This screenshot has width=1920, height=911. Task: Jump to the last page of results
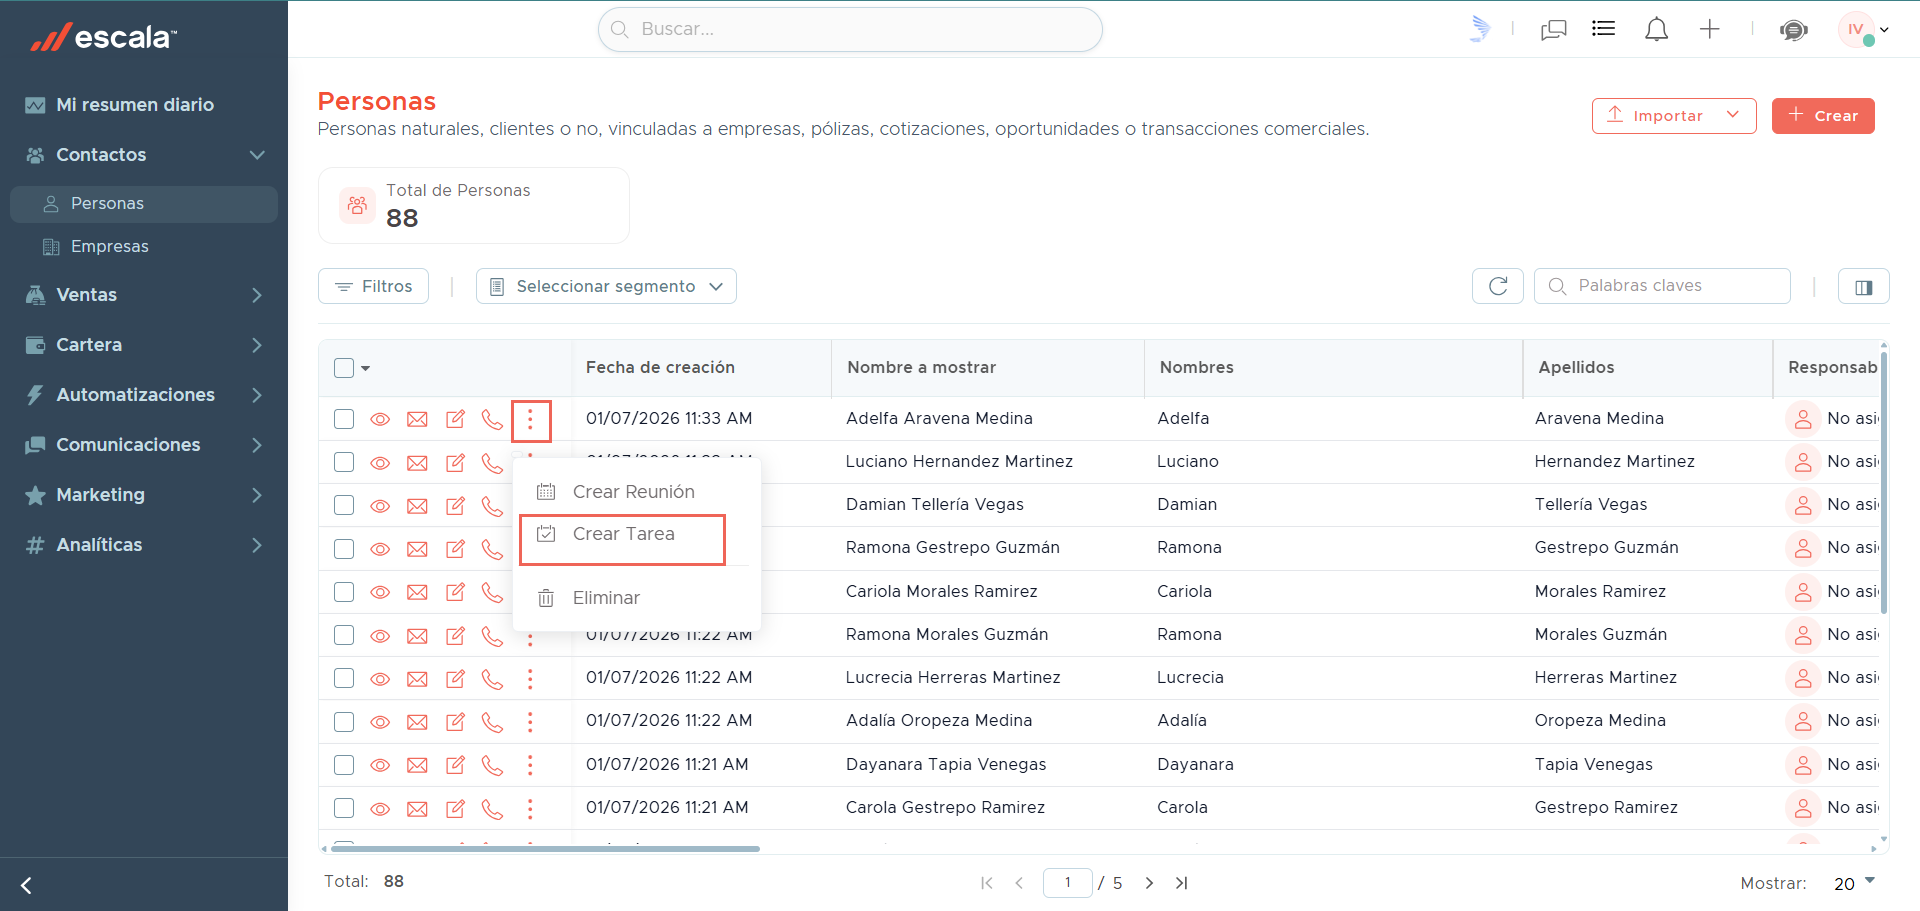[1181, 883]
